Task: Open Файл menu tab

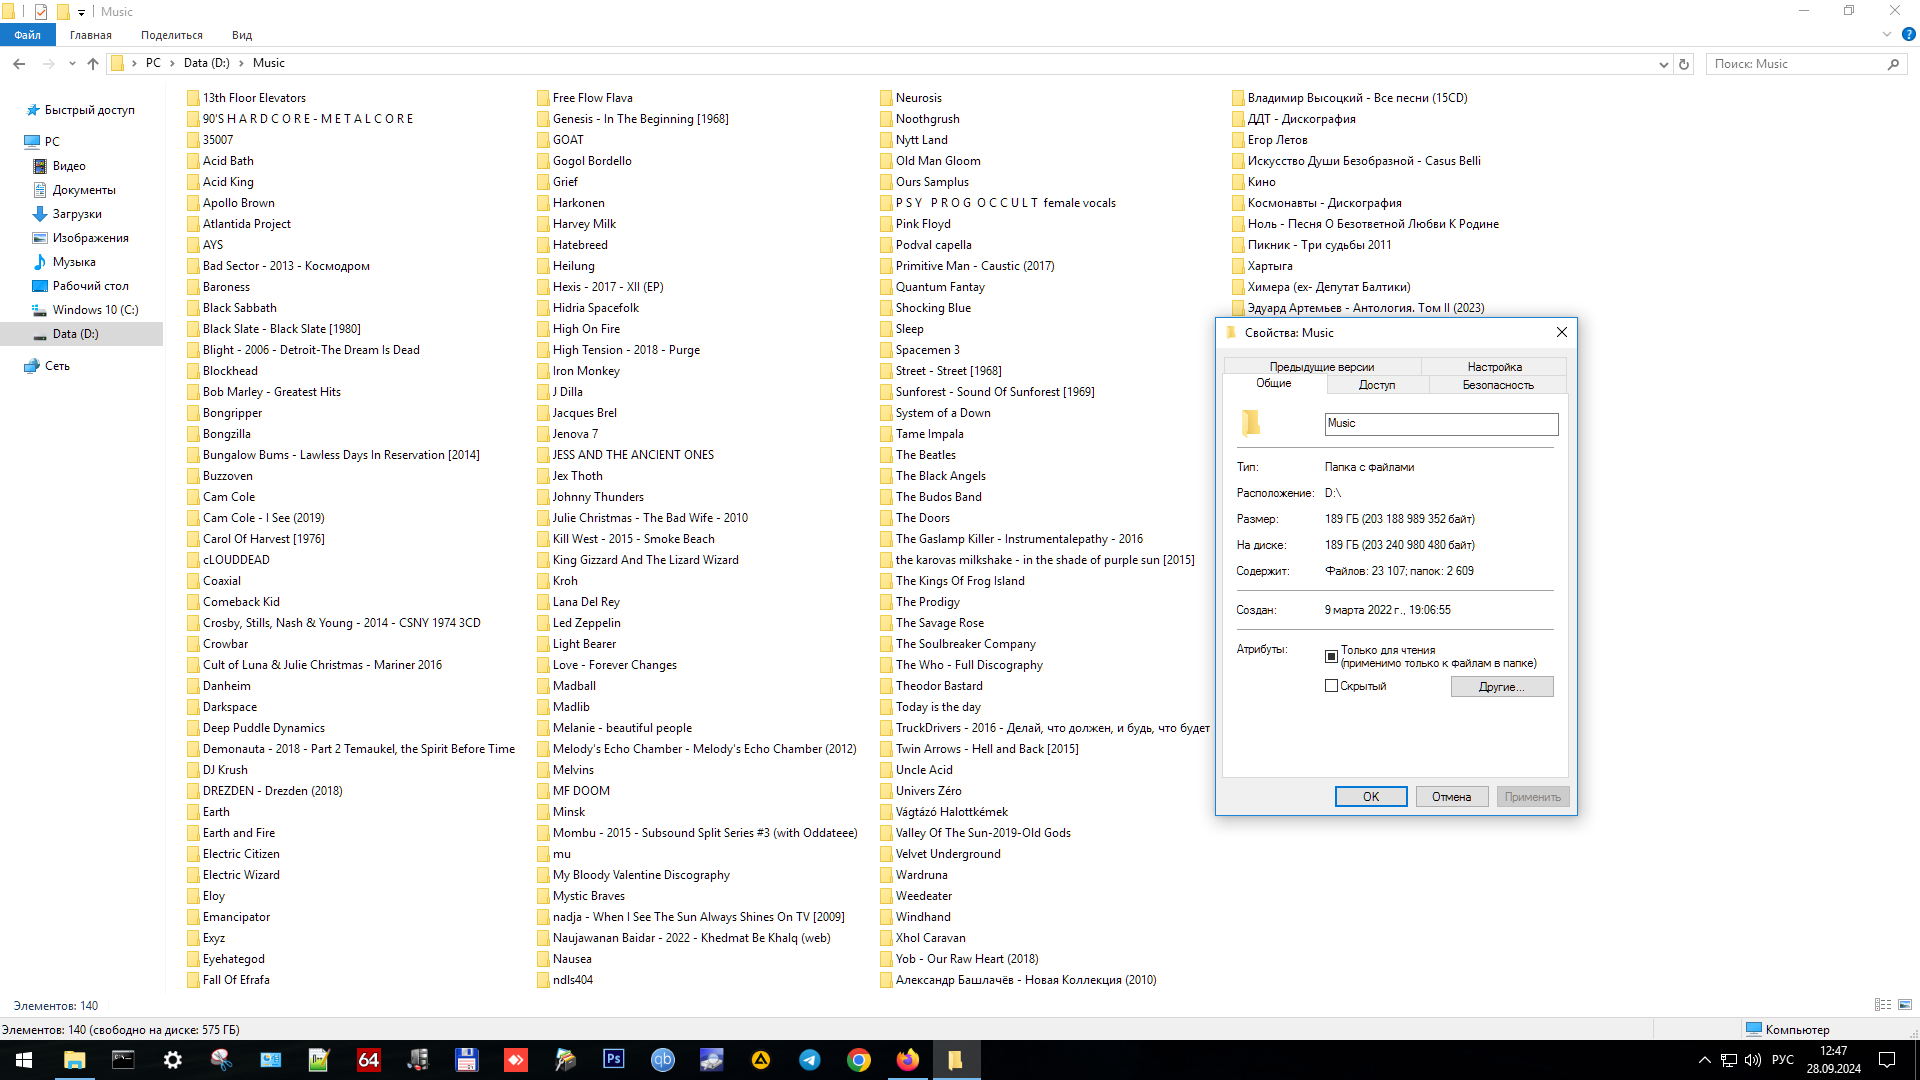Action: click(x=28, y=35)
